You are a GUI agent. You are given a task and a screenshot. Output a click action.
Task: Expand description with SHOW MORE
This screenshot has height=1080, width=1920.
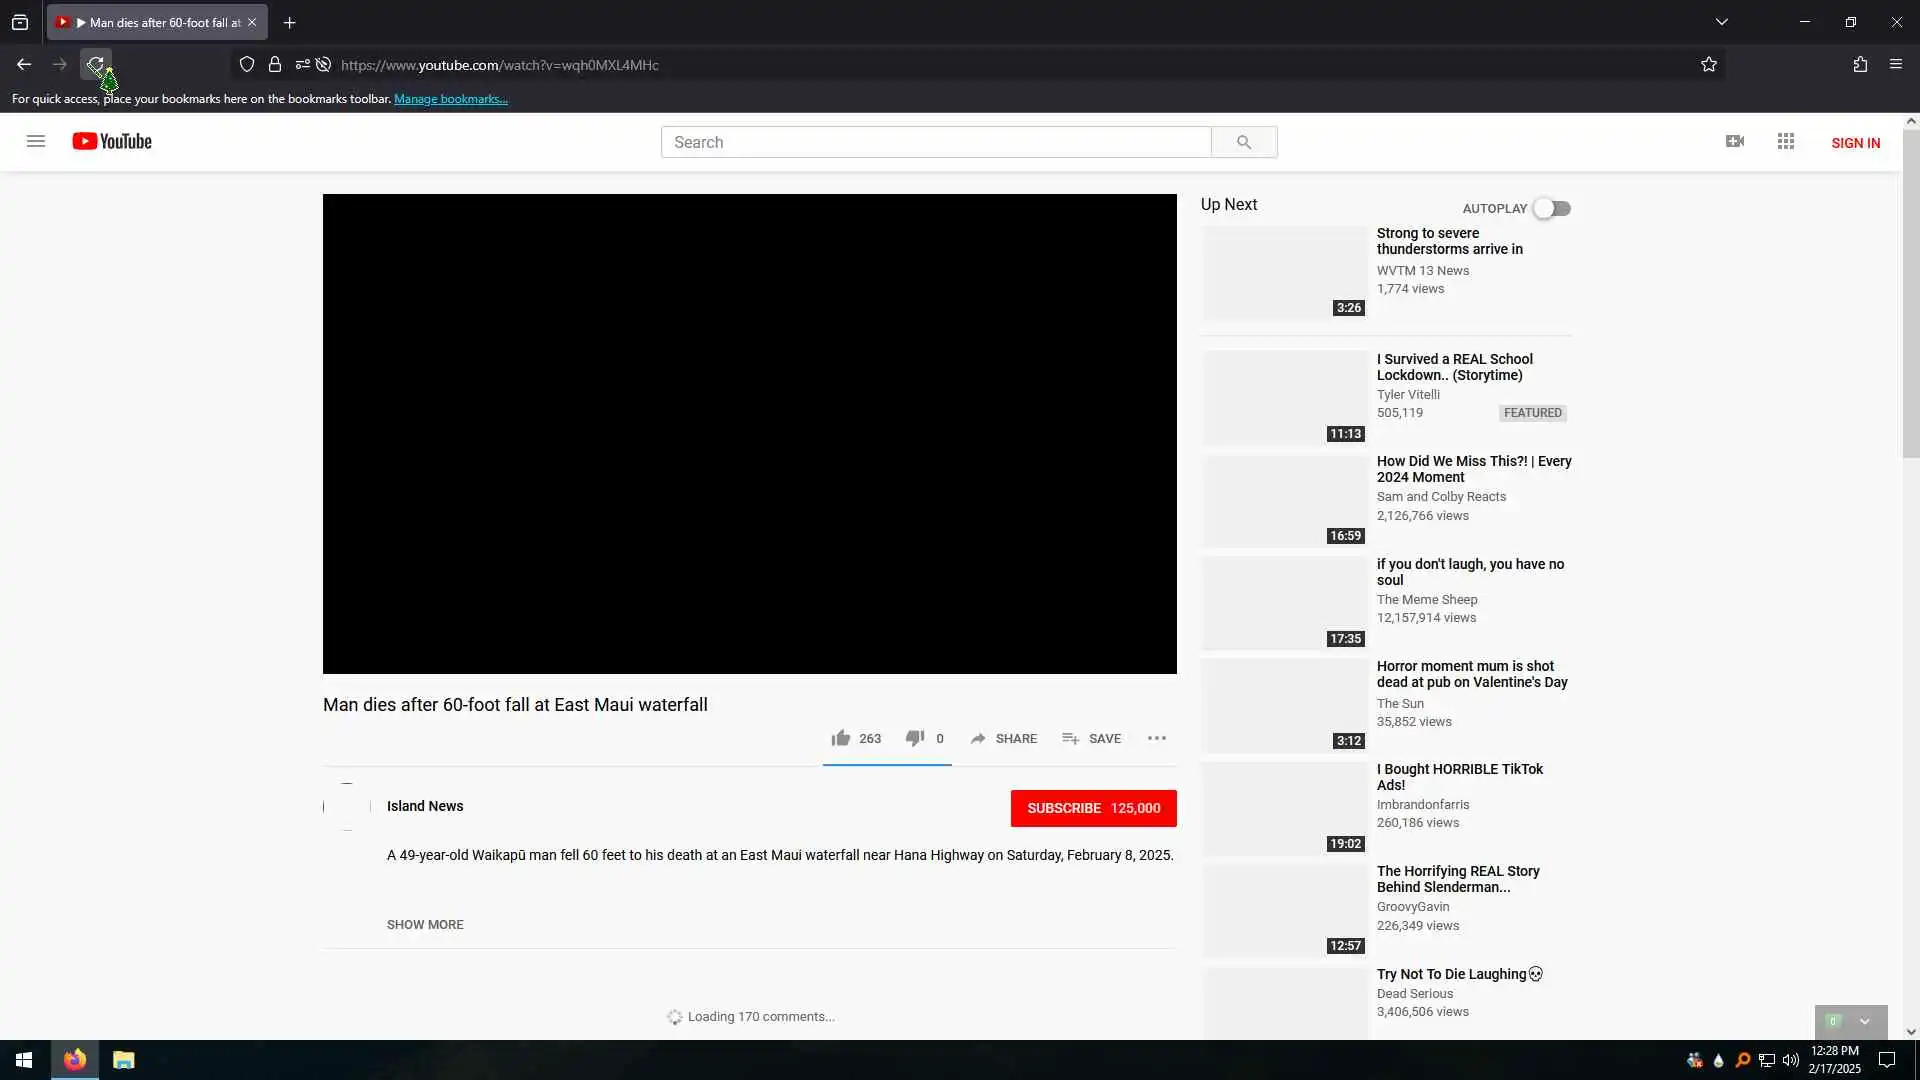coord(425,924)
